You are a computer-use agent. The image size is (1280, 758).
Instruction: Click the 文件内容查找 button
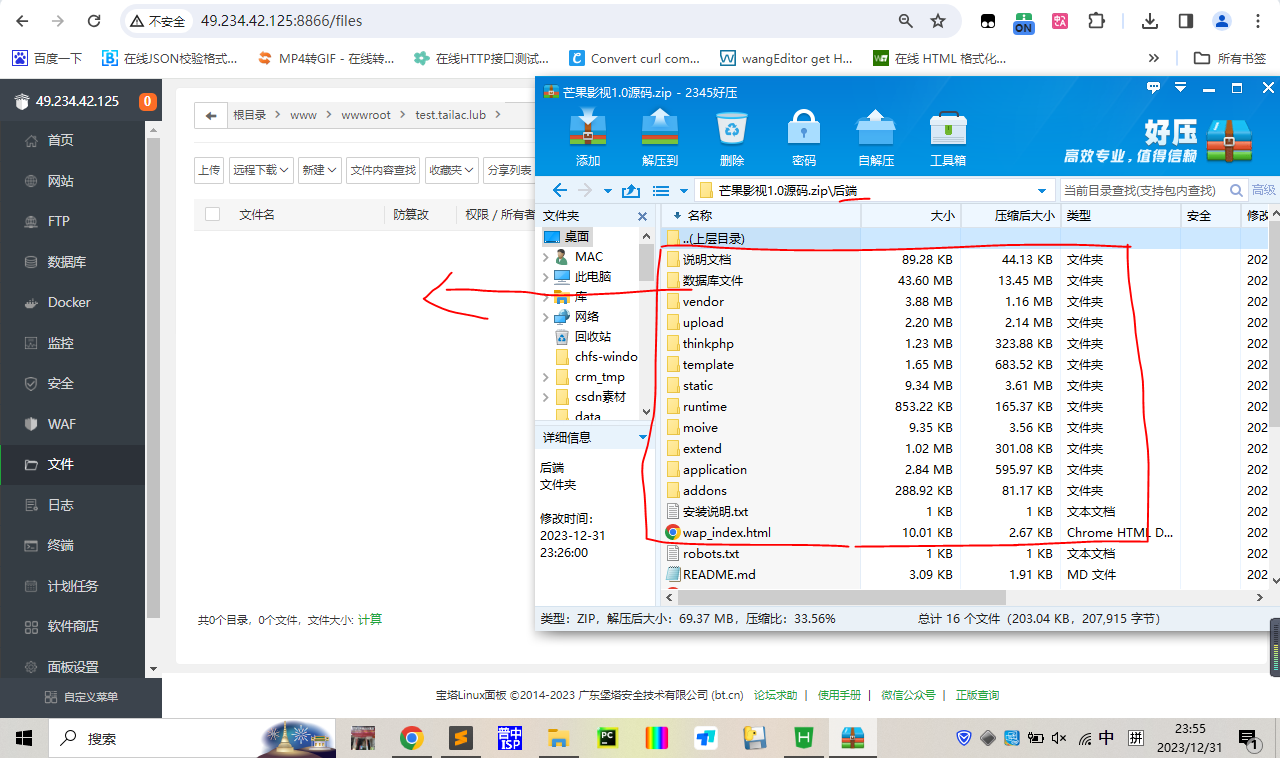tap(383, 170)
